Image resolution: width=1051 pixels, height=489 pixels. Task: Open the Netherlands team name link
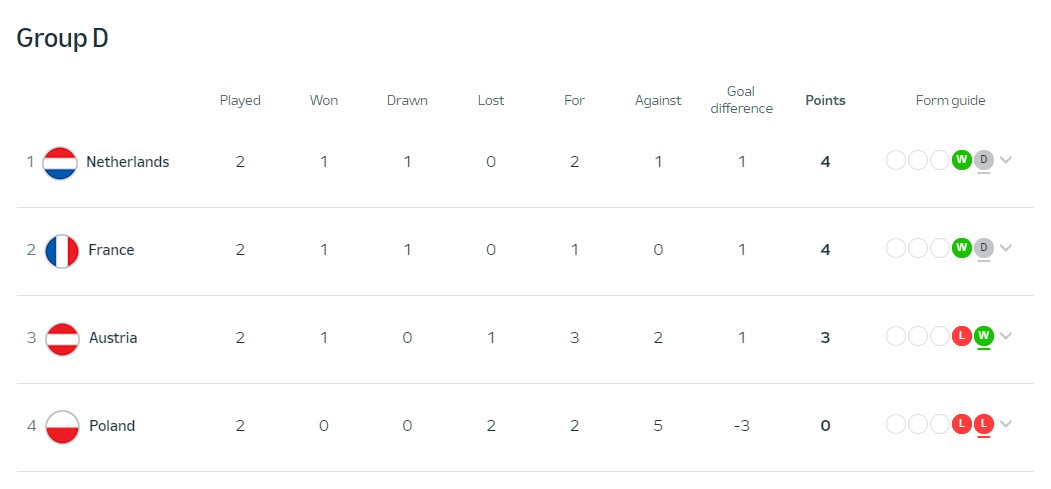pyautogui.click(x=127, y=161)
